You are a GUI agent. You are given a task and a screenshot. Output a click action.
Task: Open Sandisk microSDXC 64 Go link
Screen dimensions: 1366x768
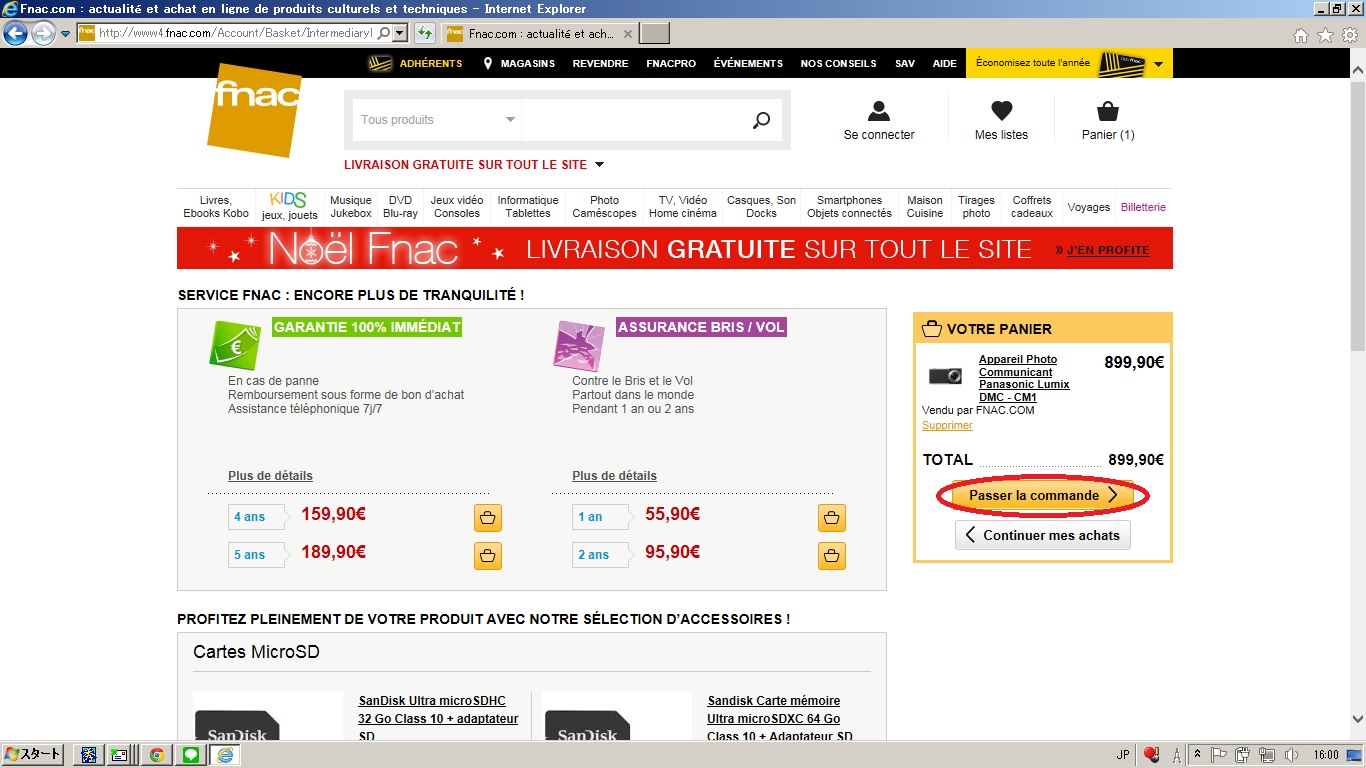[x=780, y=719]
